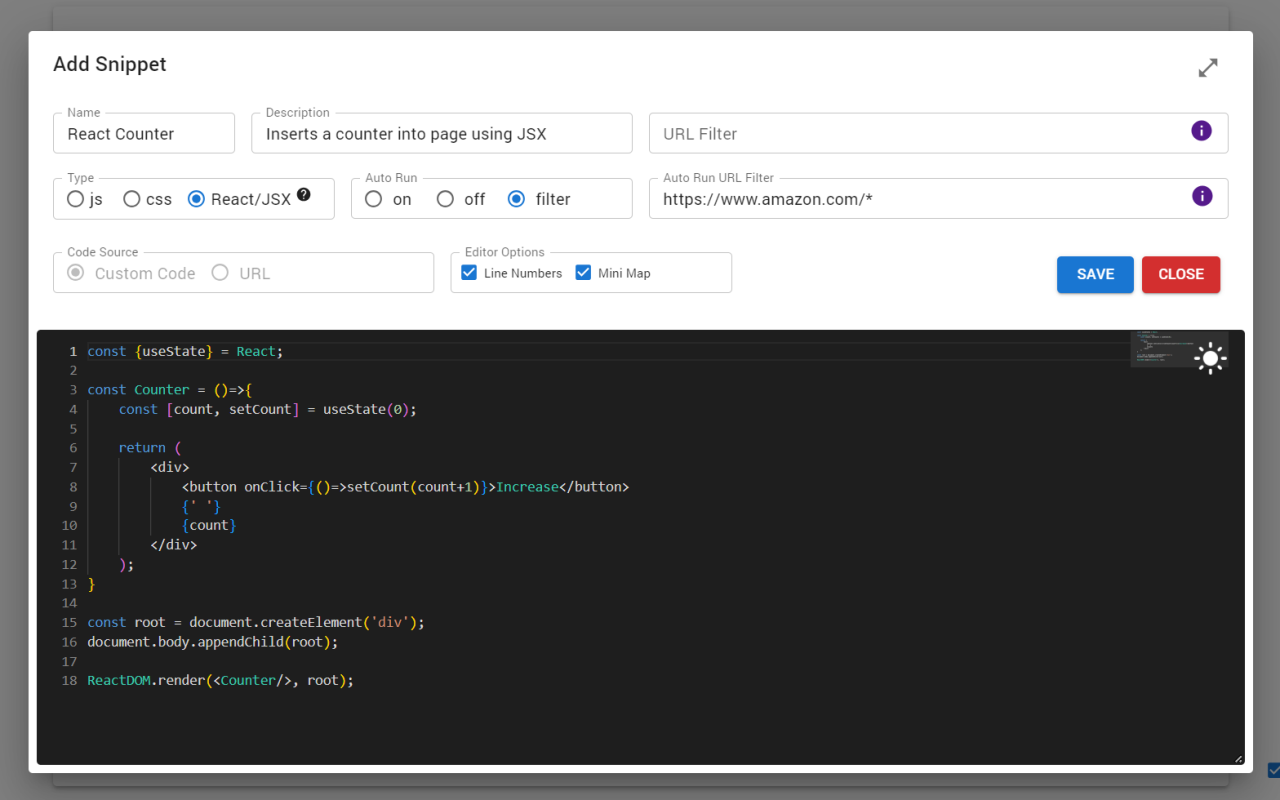Click the resize handle of the code editor
Image resolution: width=1280 pixels, height=800 pixels.
tap(1237, 758)
